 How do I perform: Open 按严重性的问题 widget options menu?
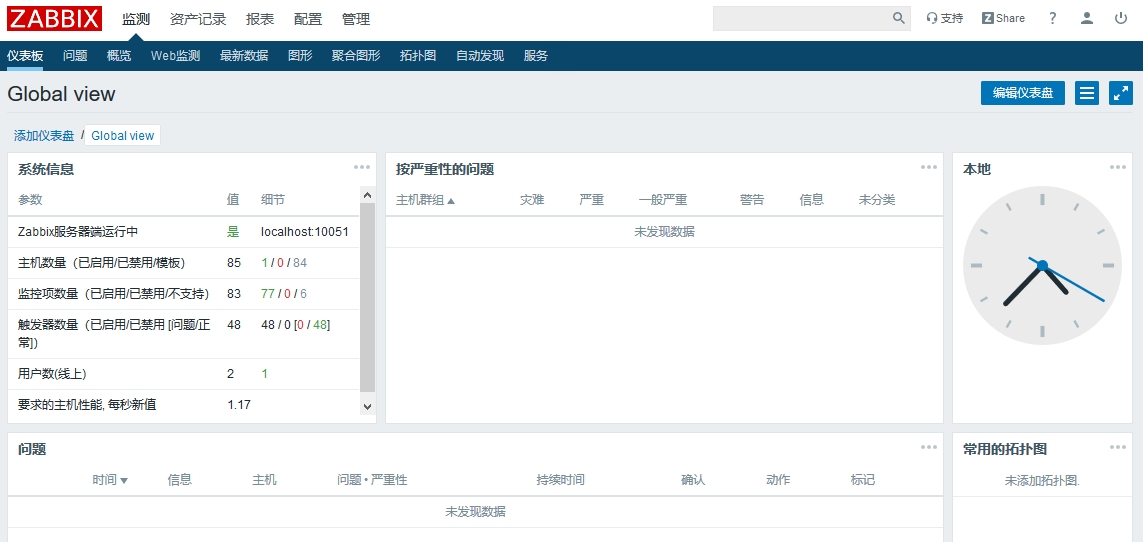[x=929, y=167]
